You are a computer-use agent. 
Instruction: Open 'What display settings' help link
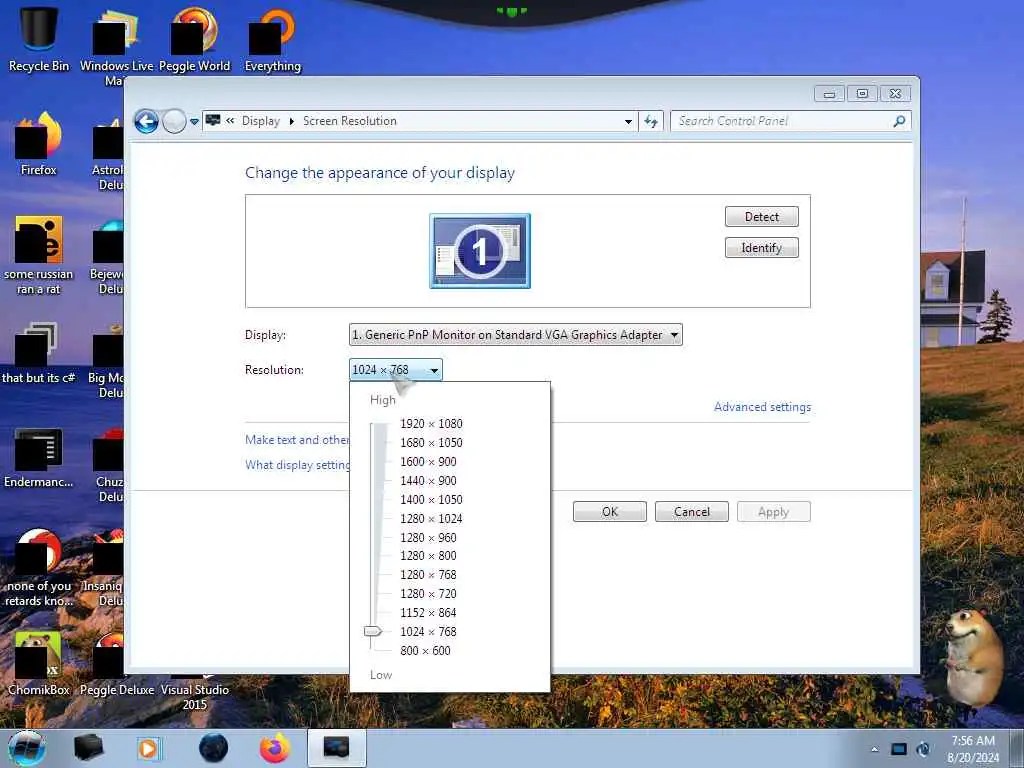[297, 464]
